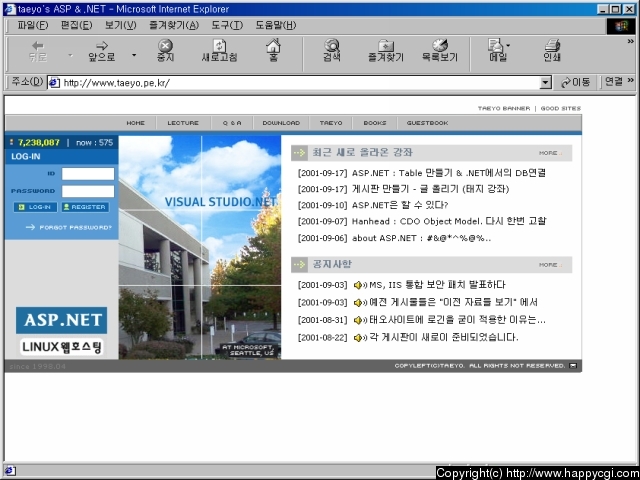The height and width of the screenshot is (480, 640).
Task: Click the Mail (메일) toolbar icon
Action: [x=496, y=45]
